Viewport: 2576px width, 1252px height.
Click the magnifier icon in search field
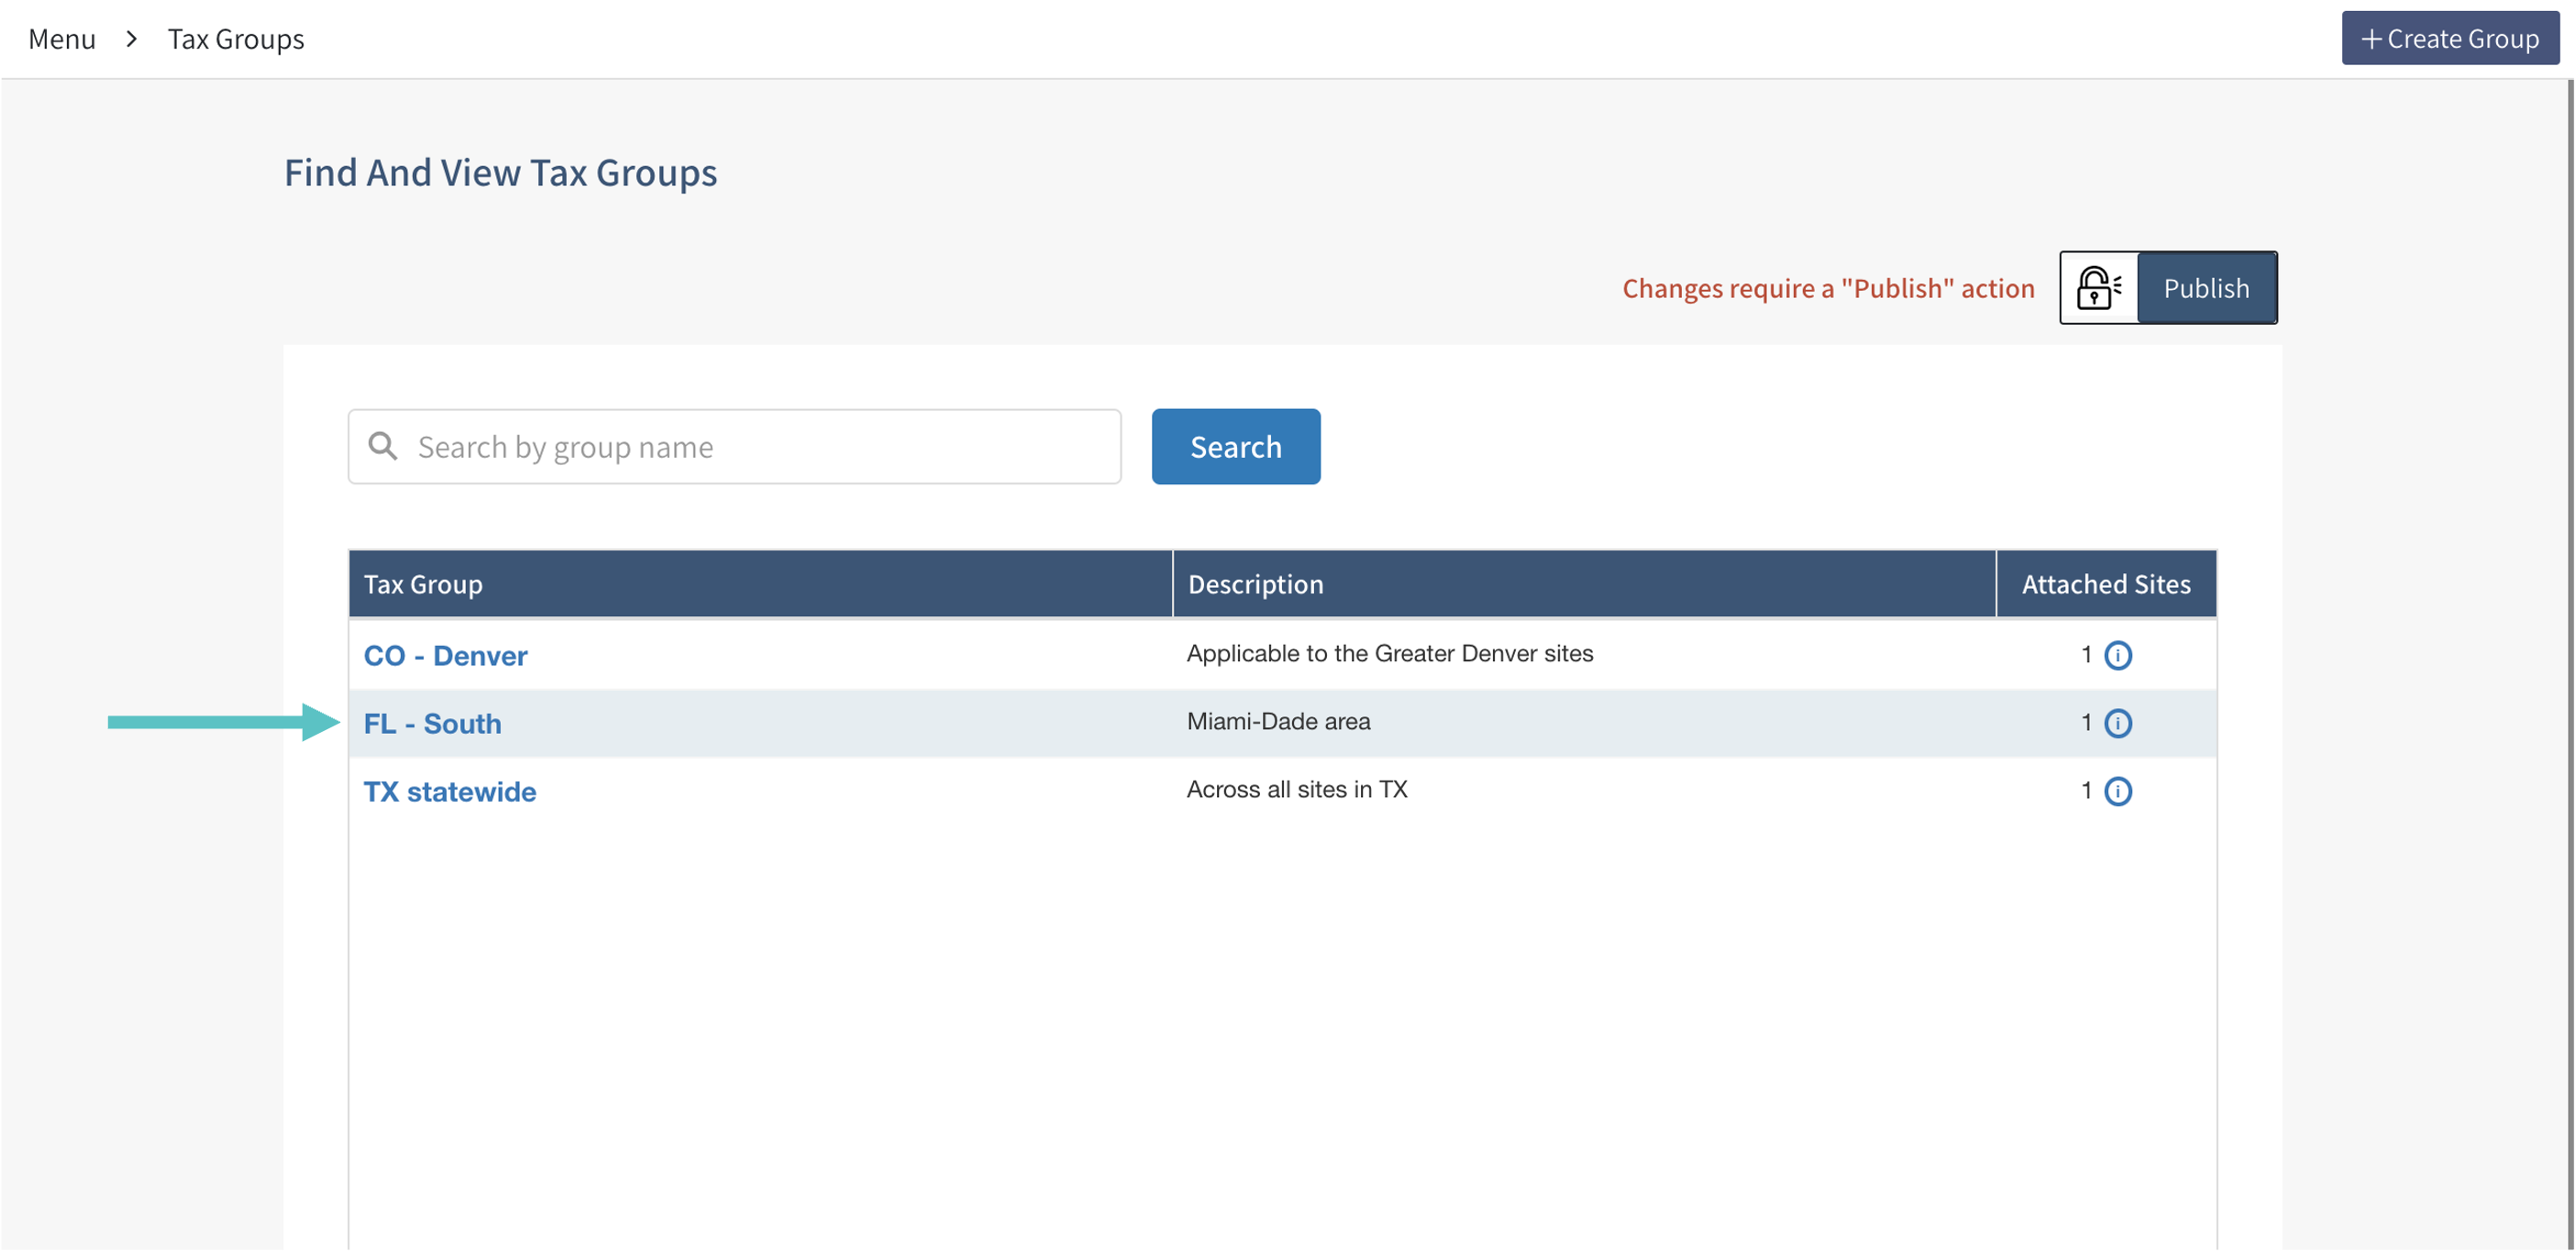click(382, 446)
